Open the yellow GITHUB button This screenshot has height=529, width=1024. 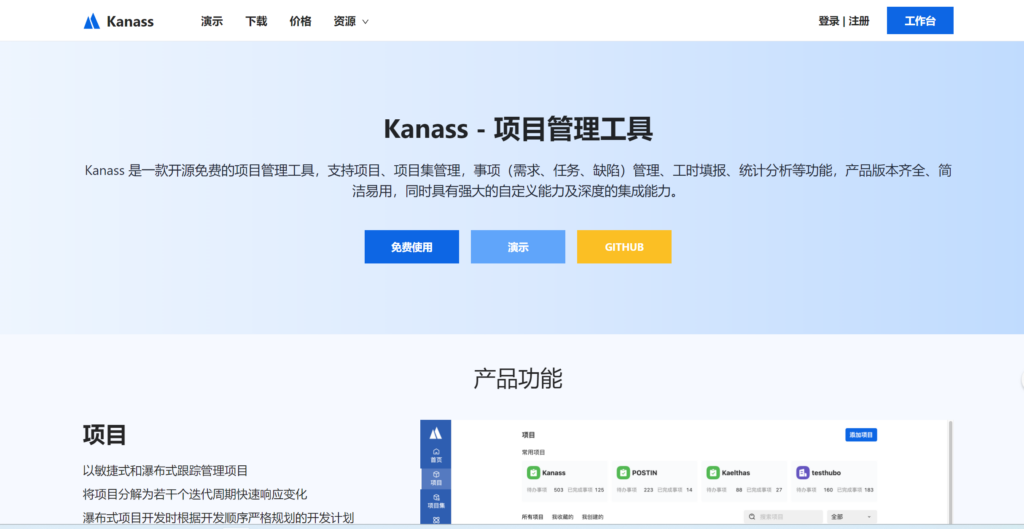624,247
